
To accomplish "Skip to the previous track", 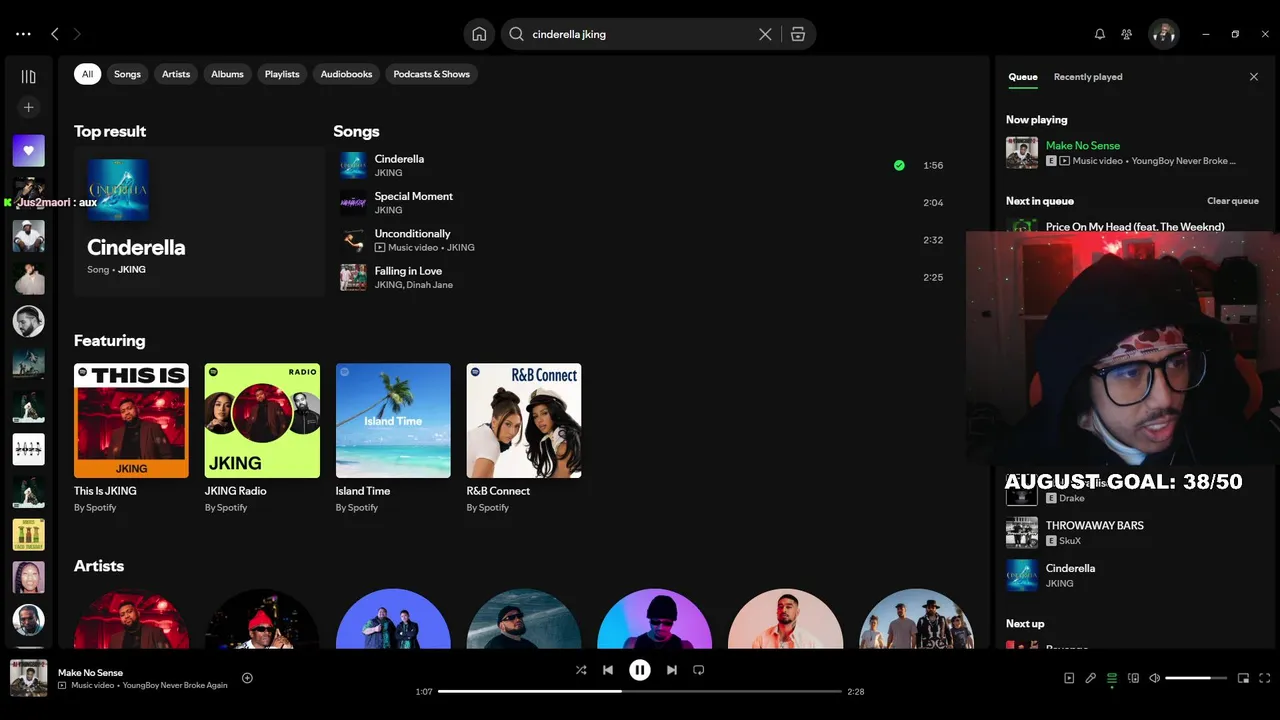I will point(608,670).
